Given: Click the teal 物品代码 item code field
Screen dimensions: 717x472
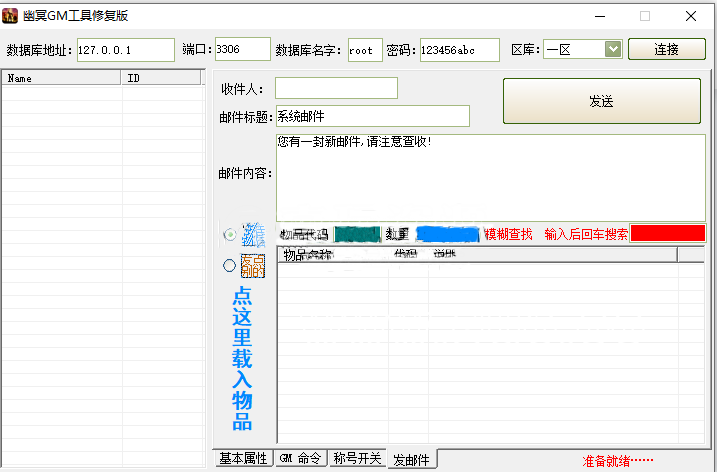Looking at the screenshot, I should pos(357,234).
